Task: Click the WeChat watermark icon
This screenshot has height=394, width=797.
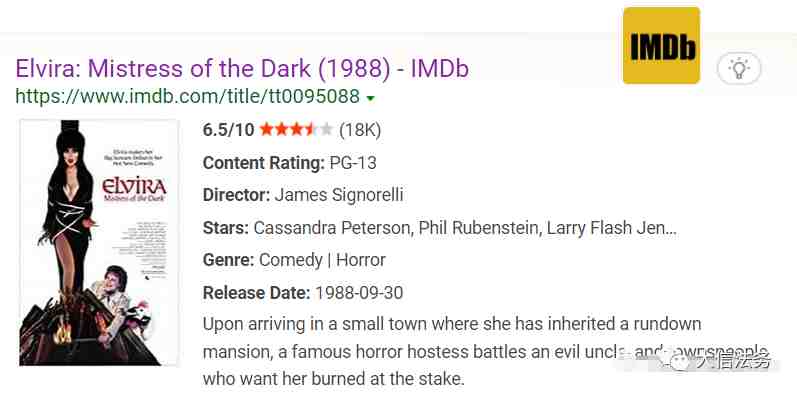Action: [680, 361]
